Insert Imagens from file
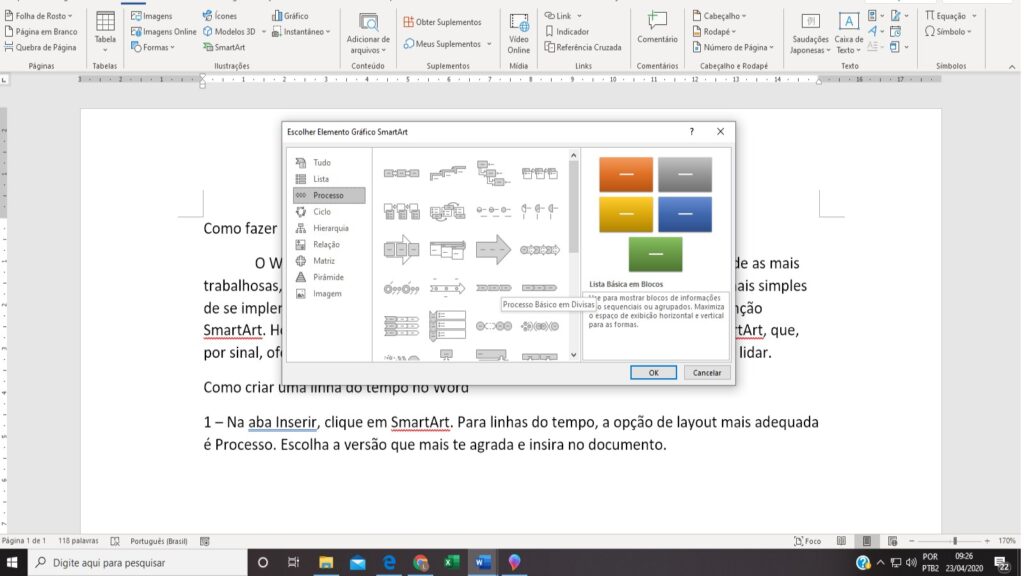The height and width of the screenshot is (576, 1024). click(152, 16)
